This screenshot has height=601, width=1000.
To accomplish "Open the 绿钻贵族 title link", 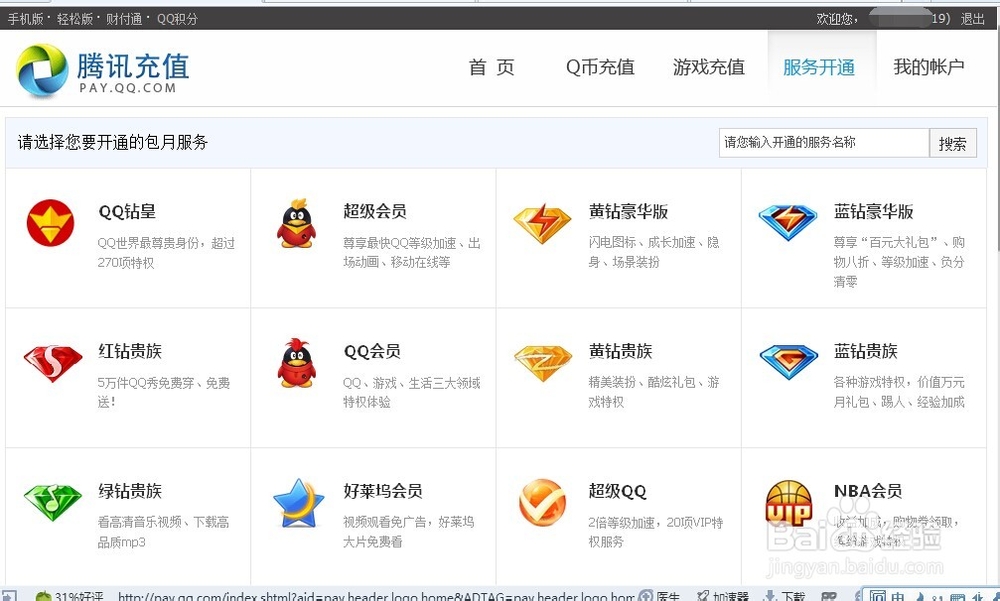I will coord(130,491).
